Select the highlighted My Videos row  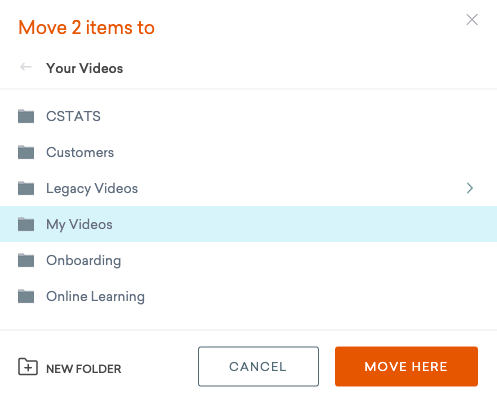pos(248,224)
